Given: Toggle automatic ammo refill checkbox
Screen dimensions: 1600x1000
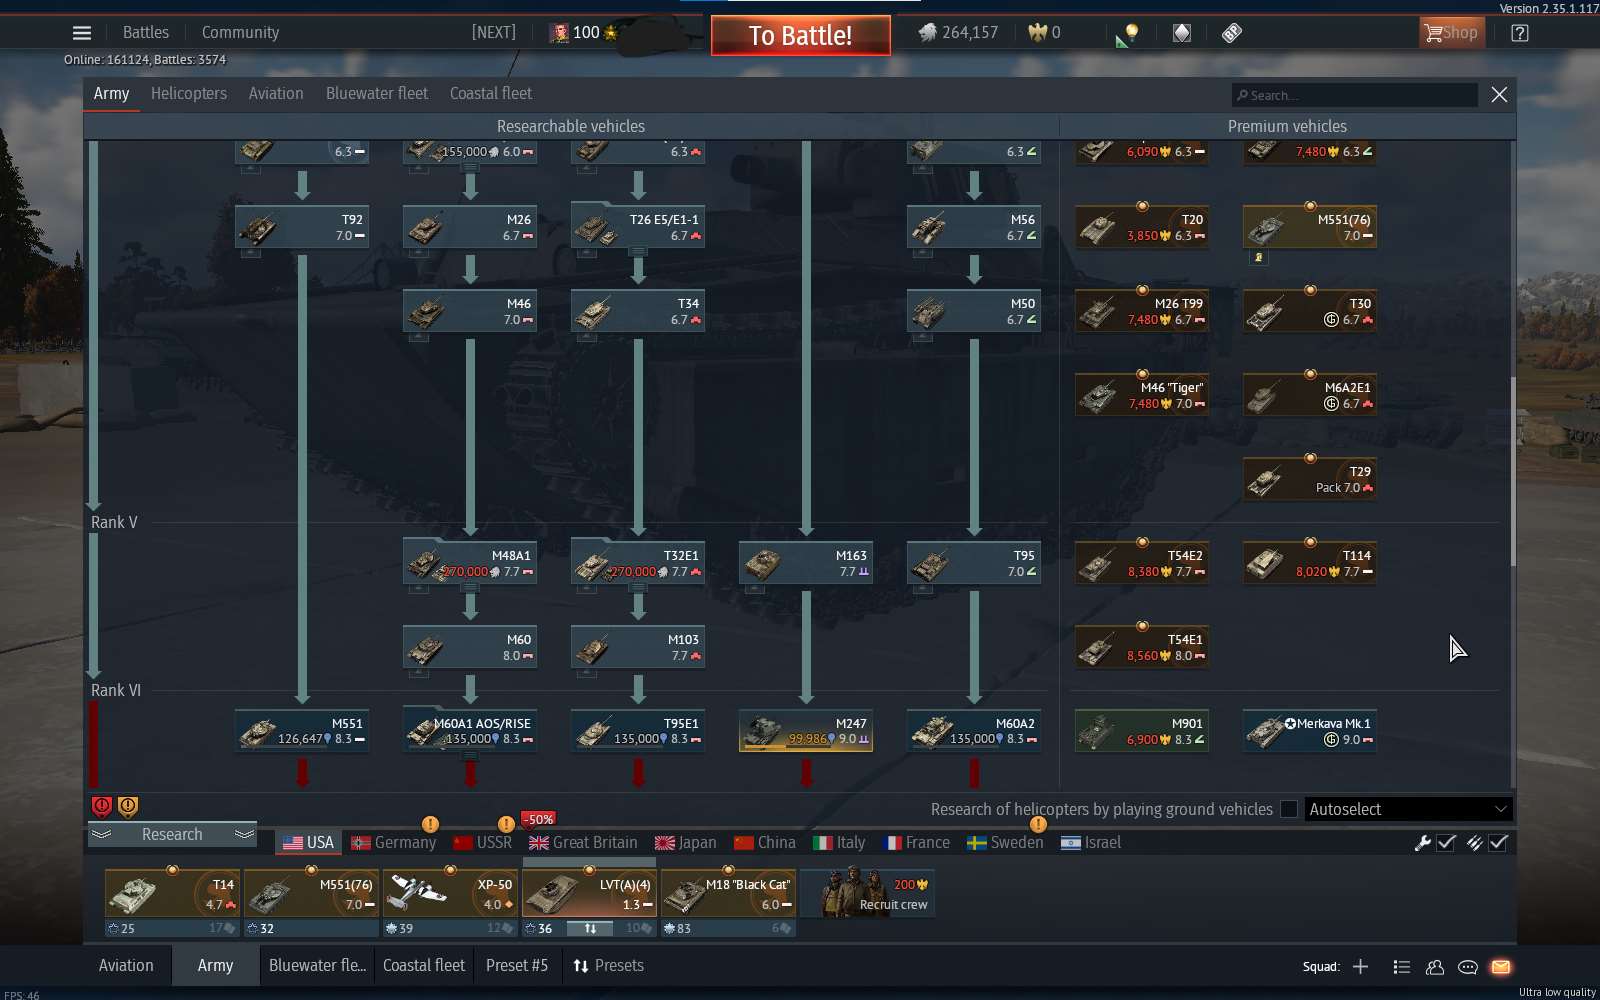Looking at the screenshot, I should pyautogui.click(x=1498, y=843).
